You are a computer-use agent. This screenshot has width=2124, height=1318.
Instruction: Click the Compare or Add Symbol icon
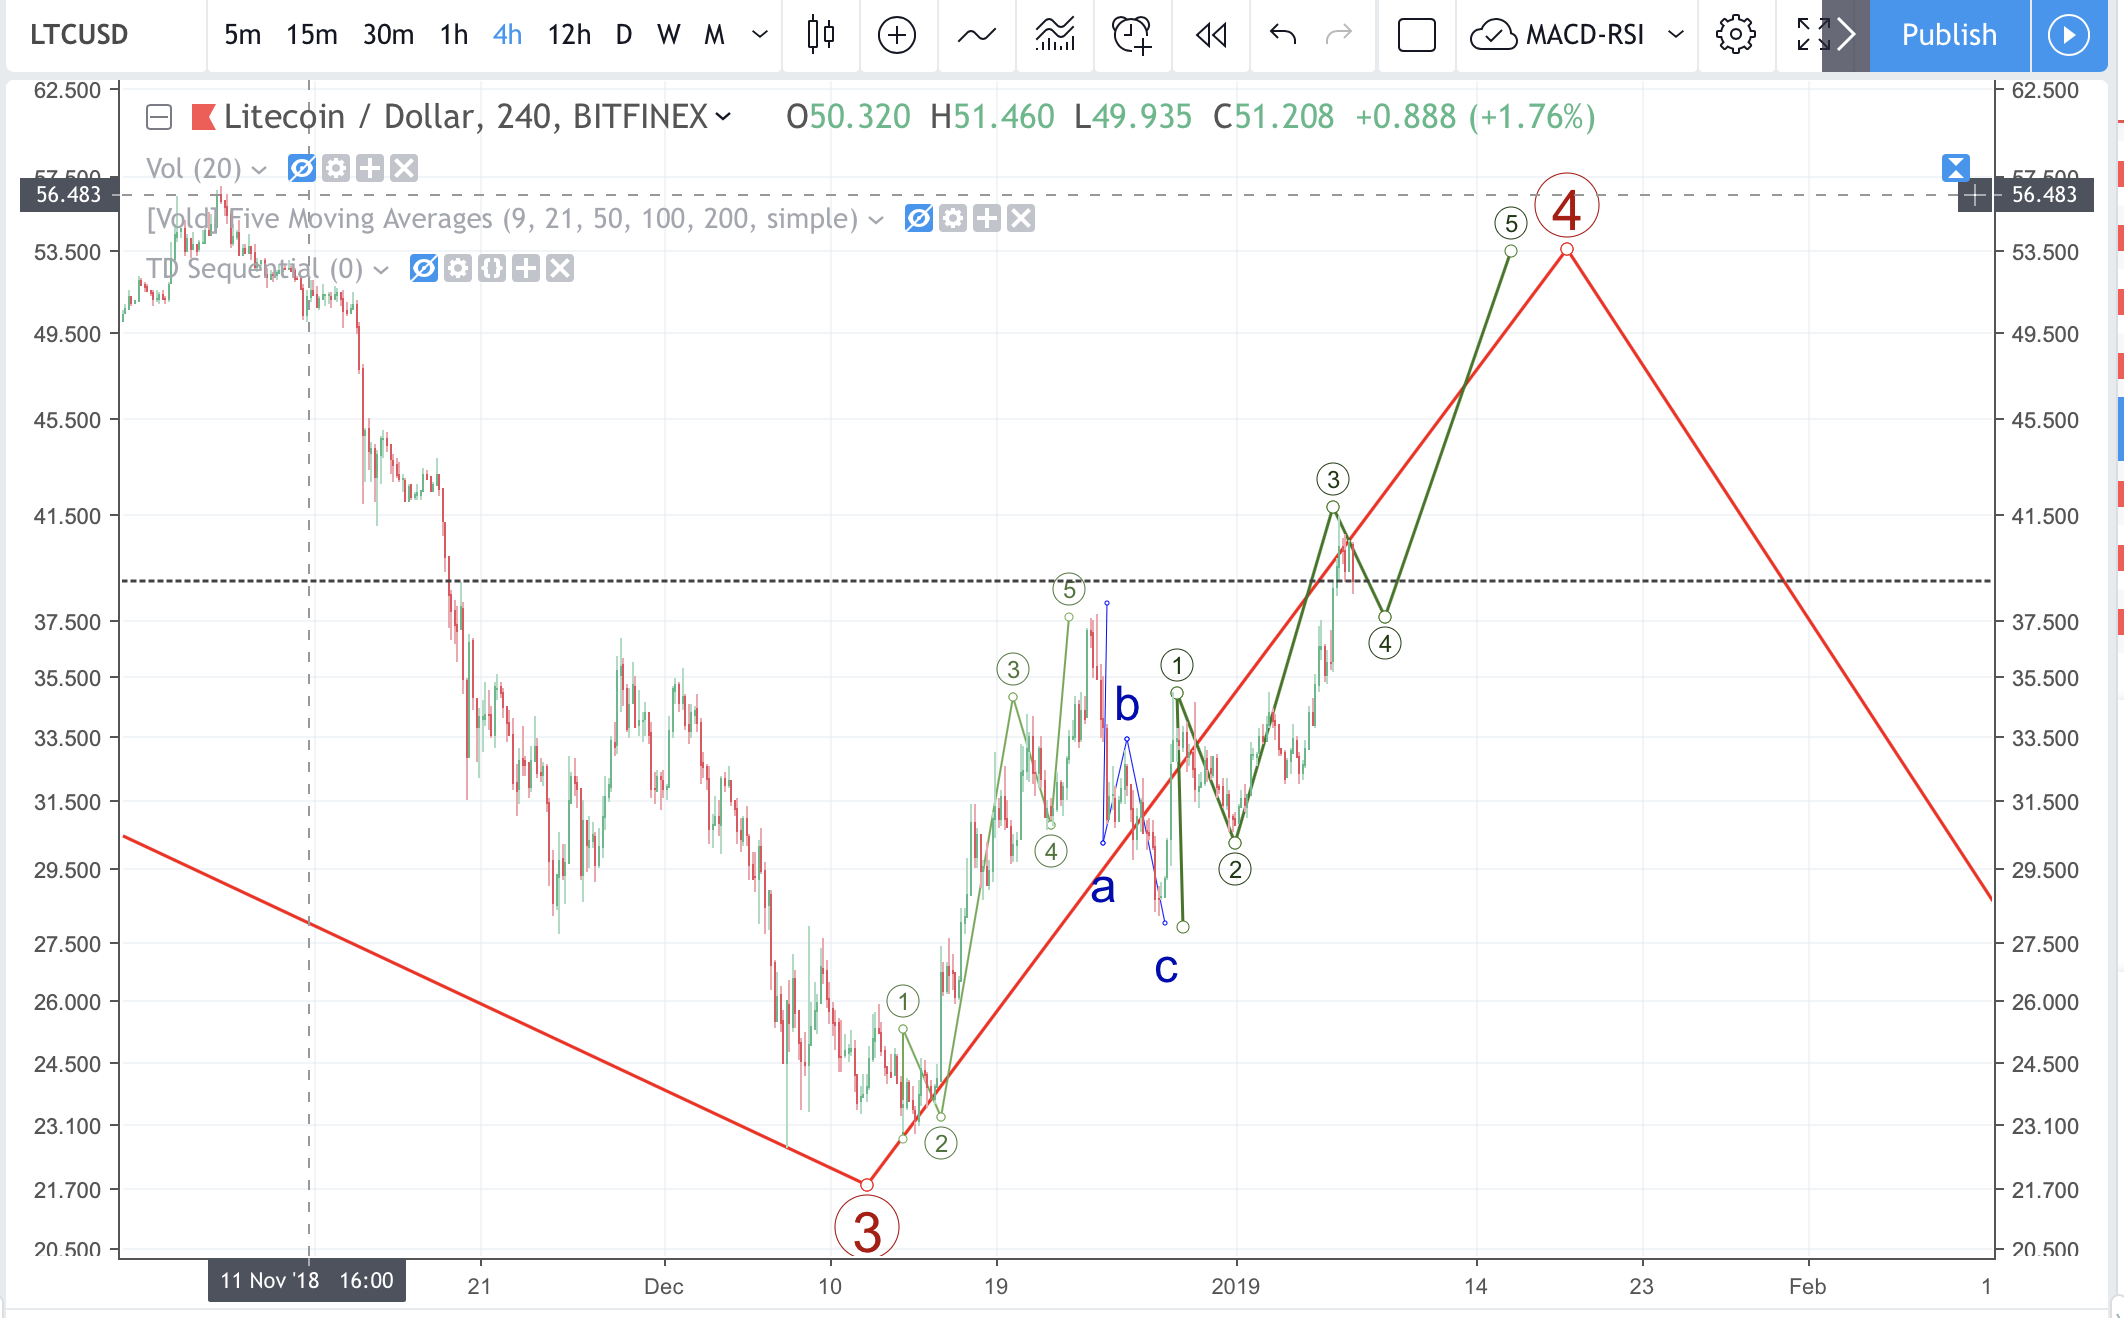pyautogui.click(x=897, y=35)
